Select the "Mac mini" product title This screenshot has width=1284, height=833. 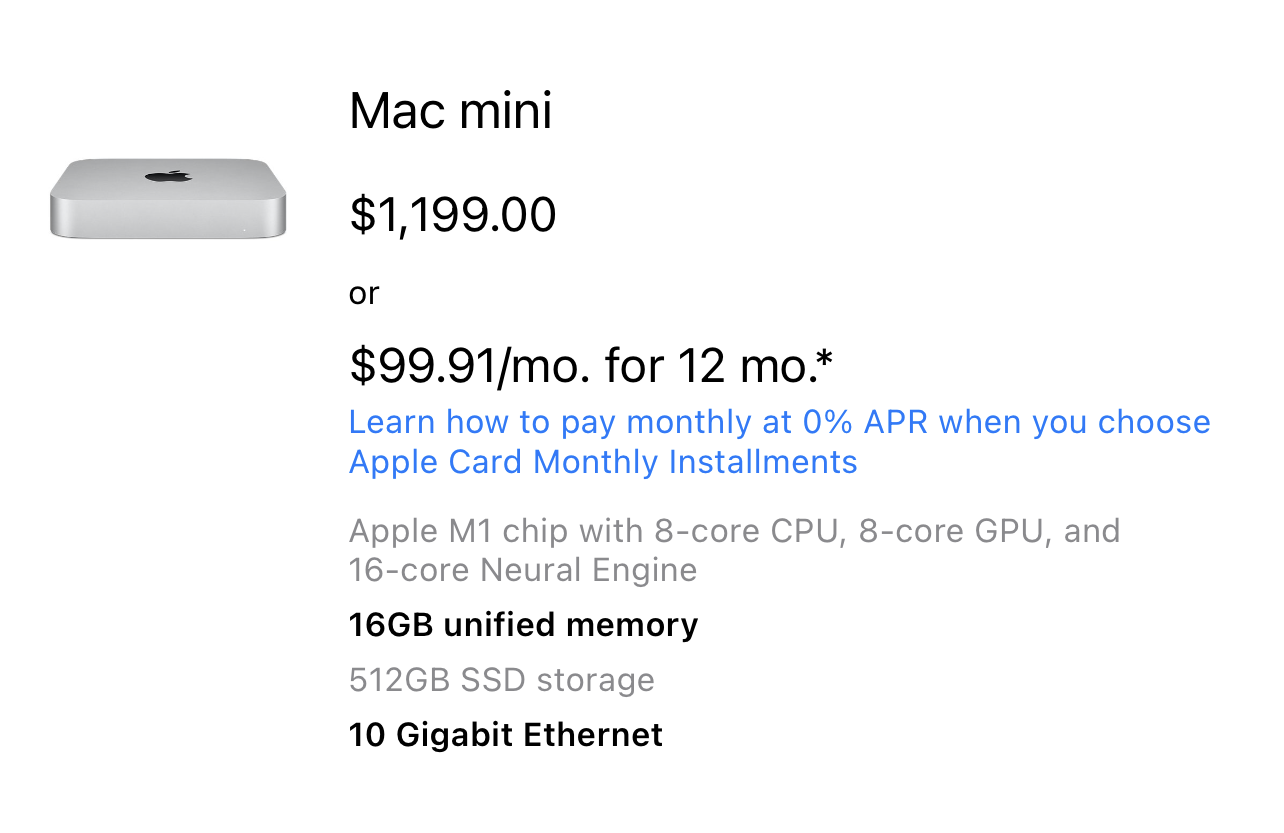coord(450,111)
